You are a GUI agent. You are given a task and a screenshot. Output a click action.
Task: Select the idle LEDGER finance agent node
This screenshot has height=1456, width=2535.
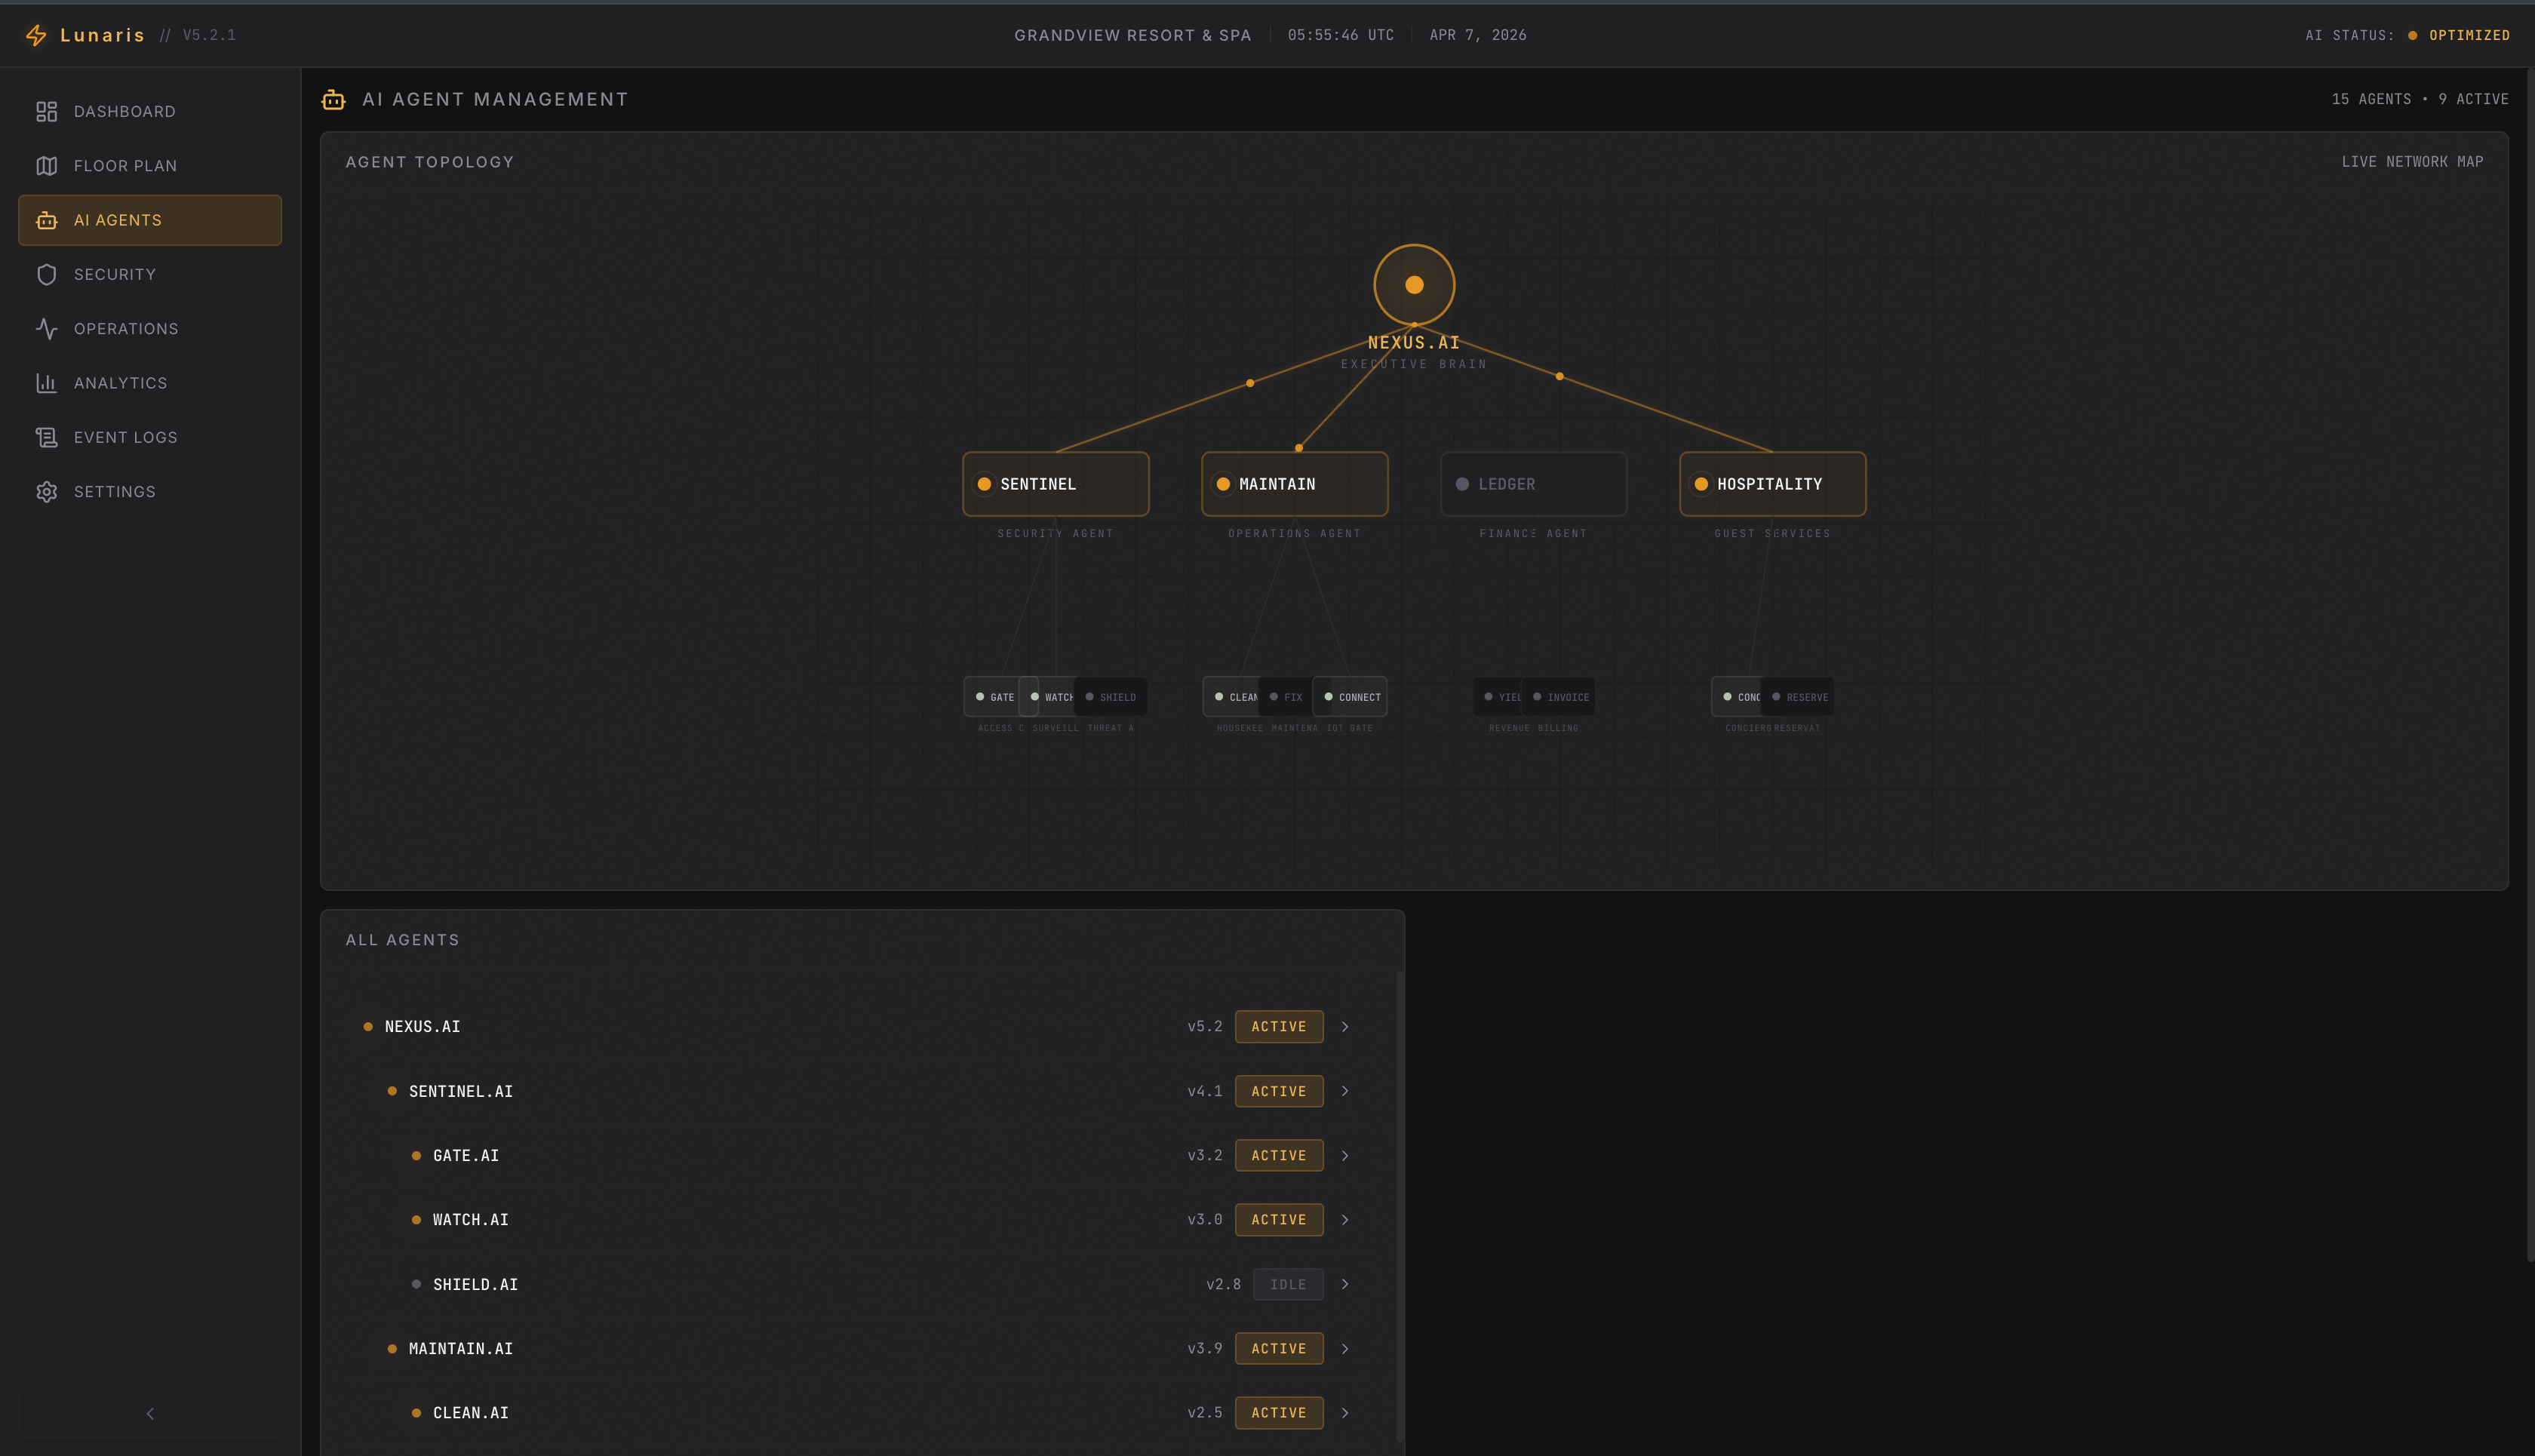pyautogui.click(x=1533, y=484)
